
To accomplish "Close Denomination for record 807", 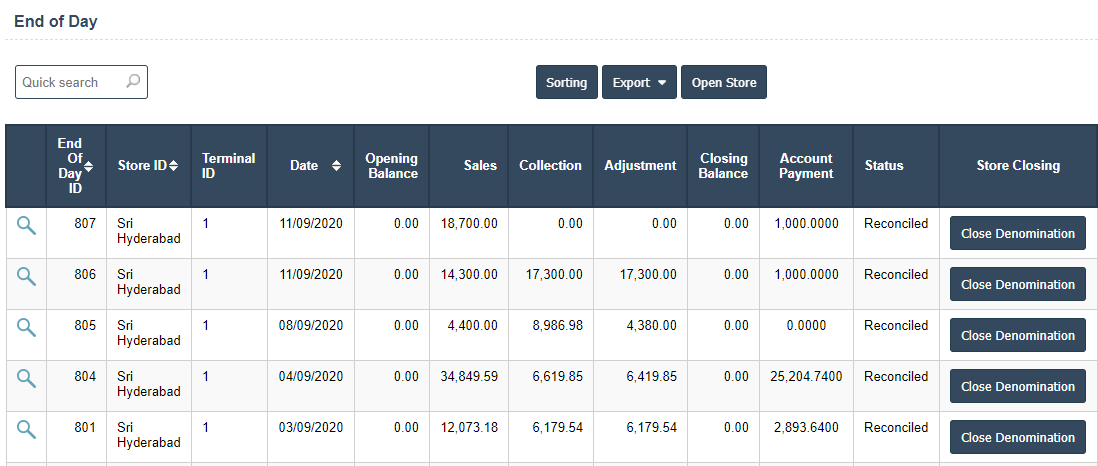I will pos(1017,234).
